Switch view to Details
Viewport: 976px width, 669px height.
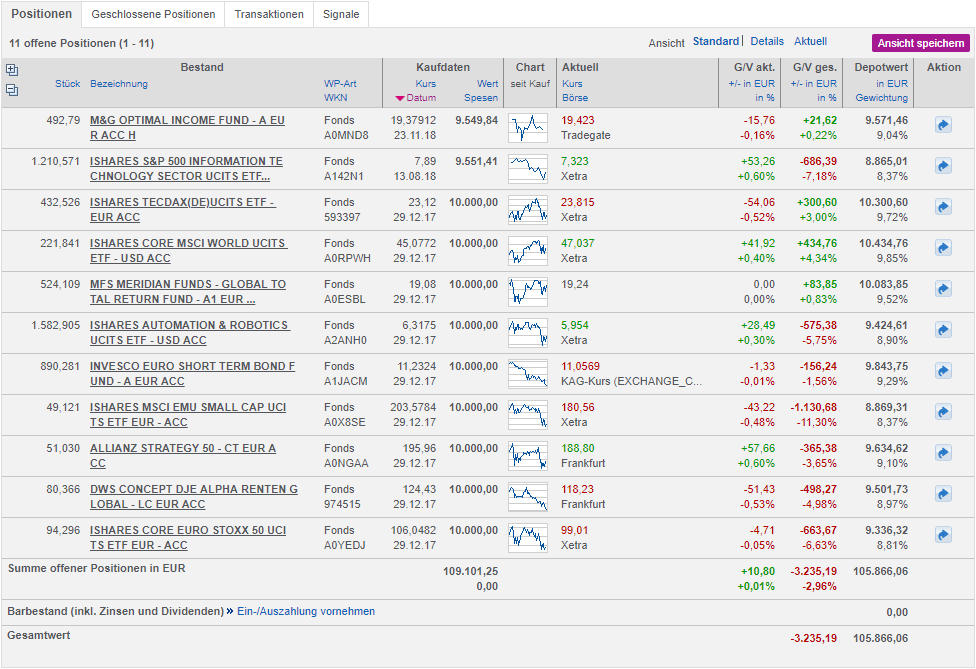pyautogui.click(x=767, y=42)
